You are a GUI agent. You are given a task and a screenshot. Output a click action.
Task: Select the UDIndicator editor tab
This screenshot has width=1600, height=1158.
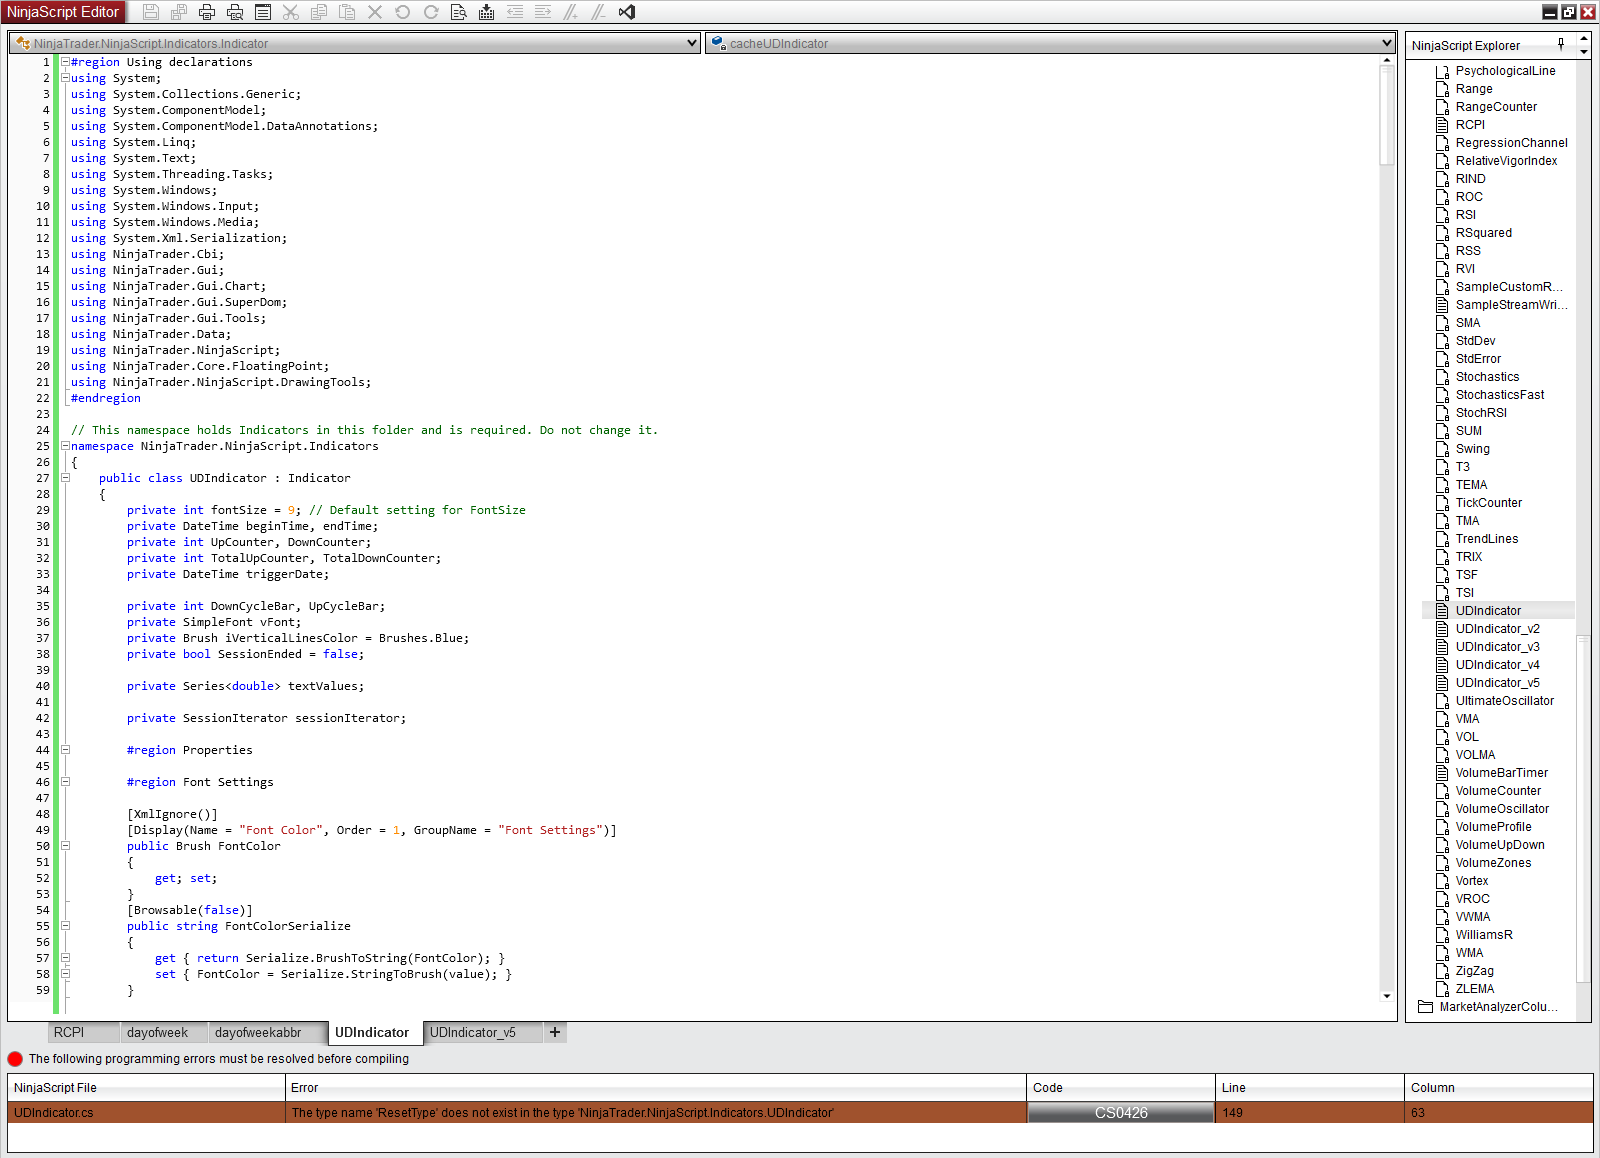tap(375, 1032)
